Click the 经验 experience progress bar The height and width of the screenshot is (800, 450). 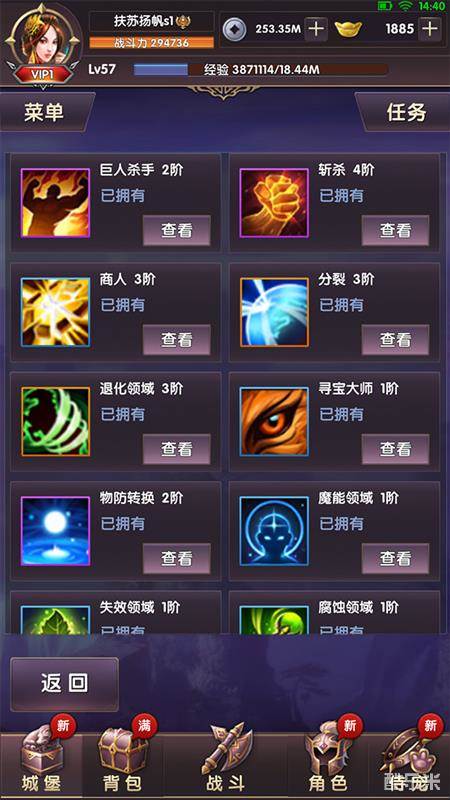point(261,70)
